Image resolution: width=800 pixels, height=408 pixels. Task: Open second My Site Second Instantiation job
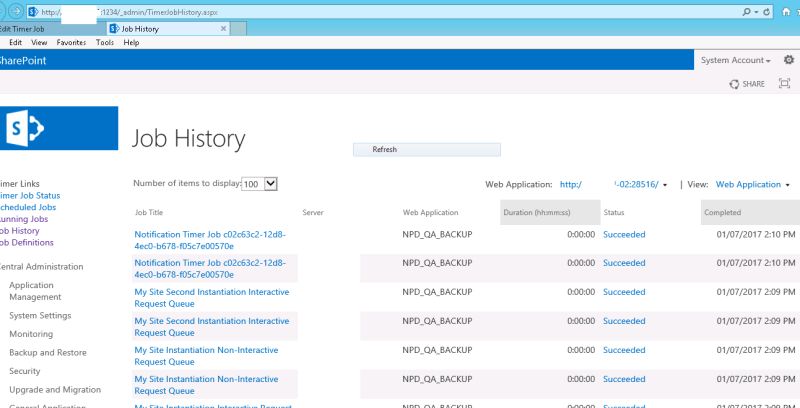pos(212,327)
